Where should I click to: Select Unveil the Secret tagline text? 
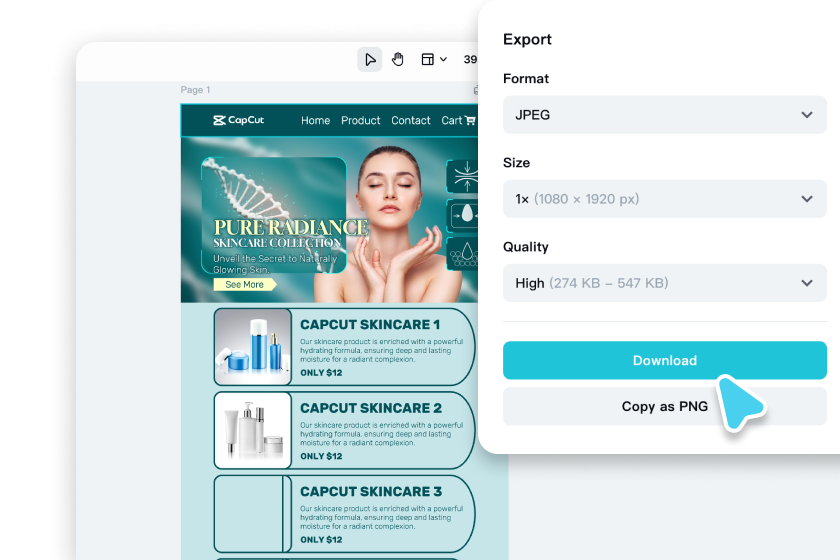point(275,264)
